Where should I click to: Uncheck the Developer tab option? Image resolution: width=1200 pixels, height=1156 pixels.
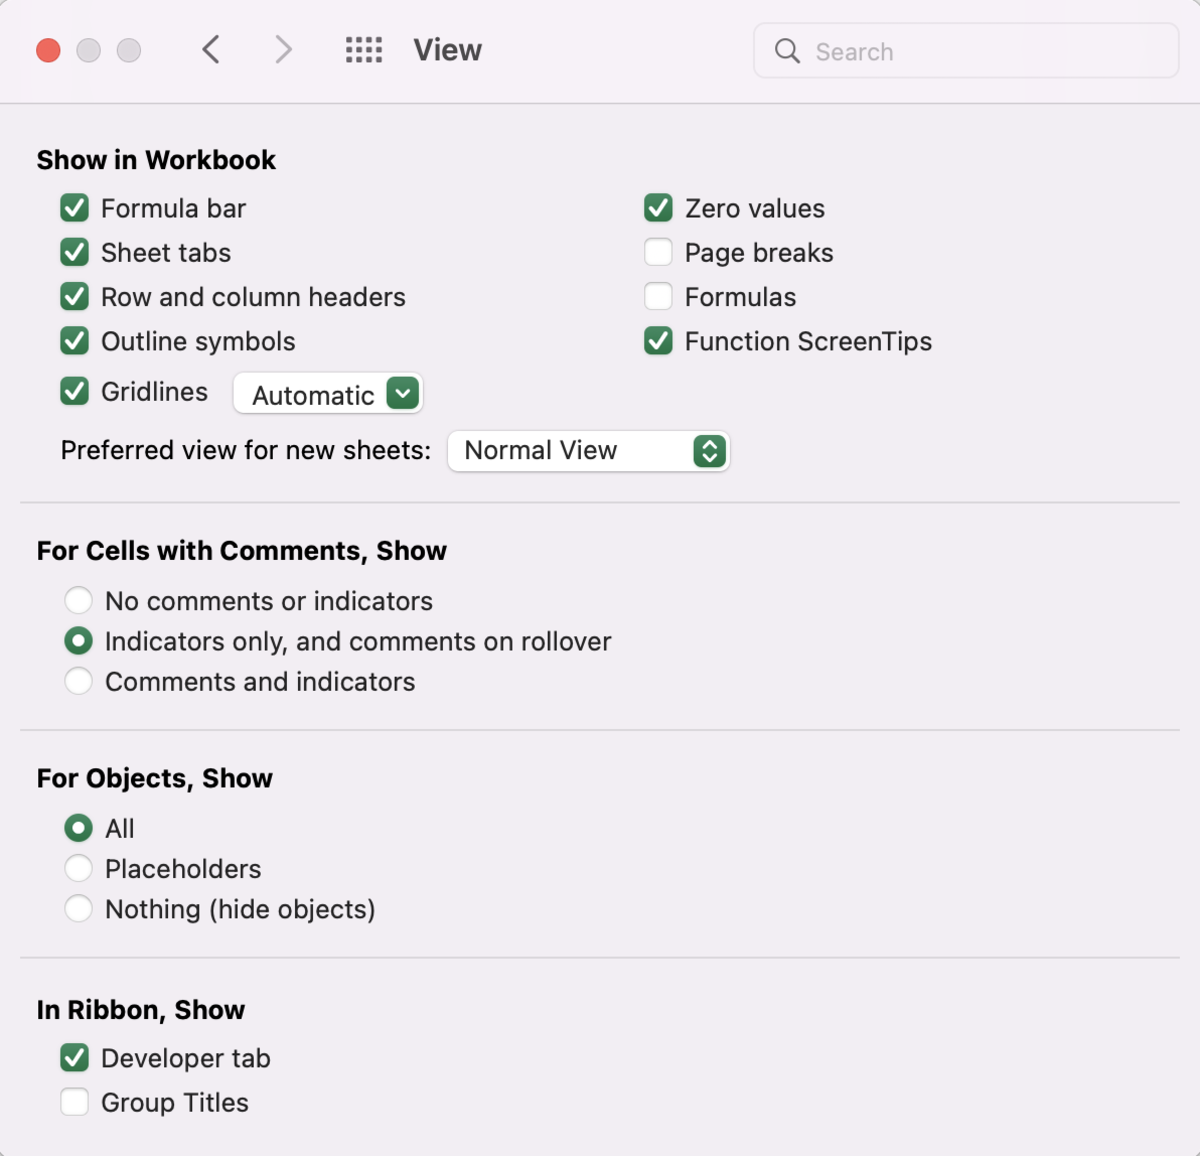click(x=74, y=1058)
